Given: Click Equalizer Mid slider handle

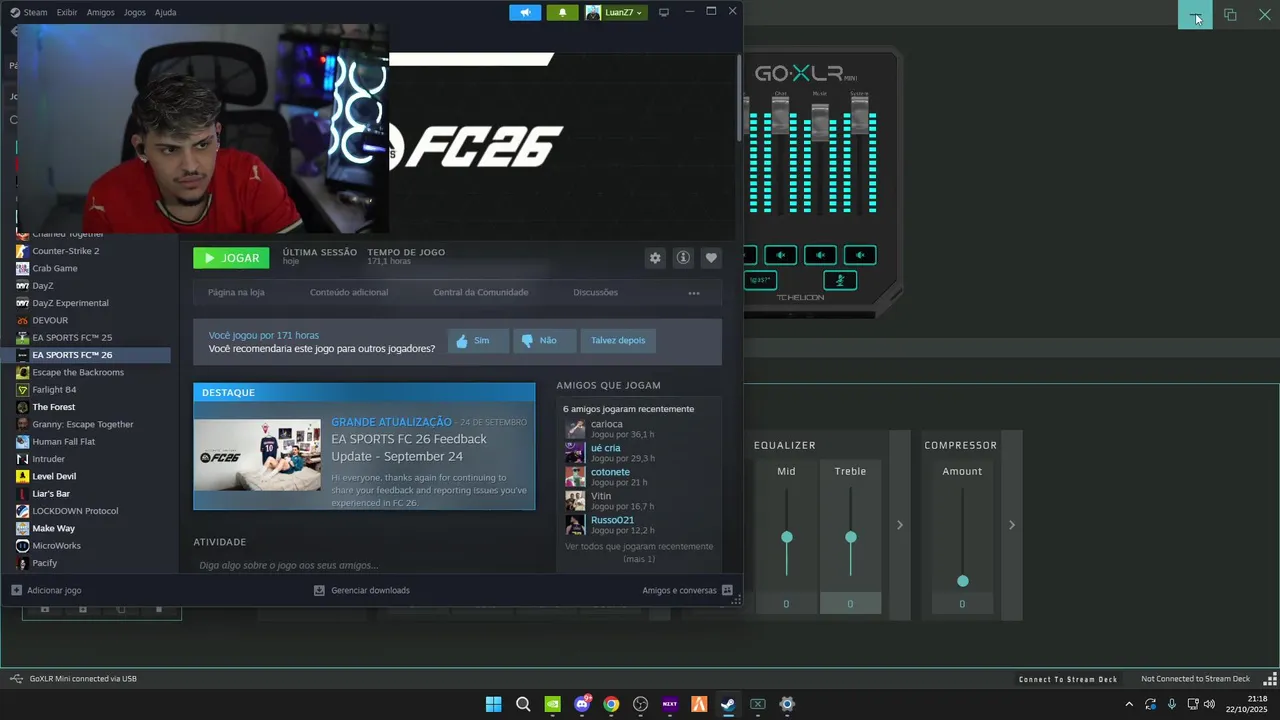Looking at the screenshot, I should click(x=787, y=537).
